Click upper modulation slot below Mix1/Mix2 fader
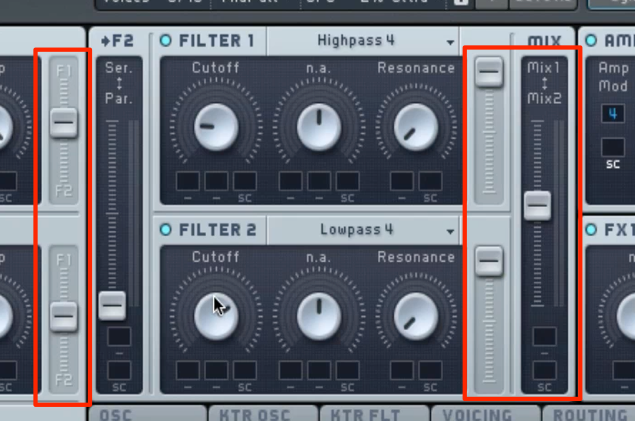This screenshot has height=421, width=635. [544, 337]
